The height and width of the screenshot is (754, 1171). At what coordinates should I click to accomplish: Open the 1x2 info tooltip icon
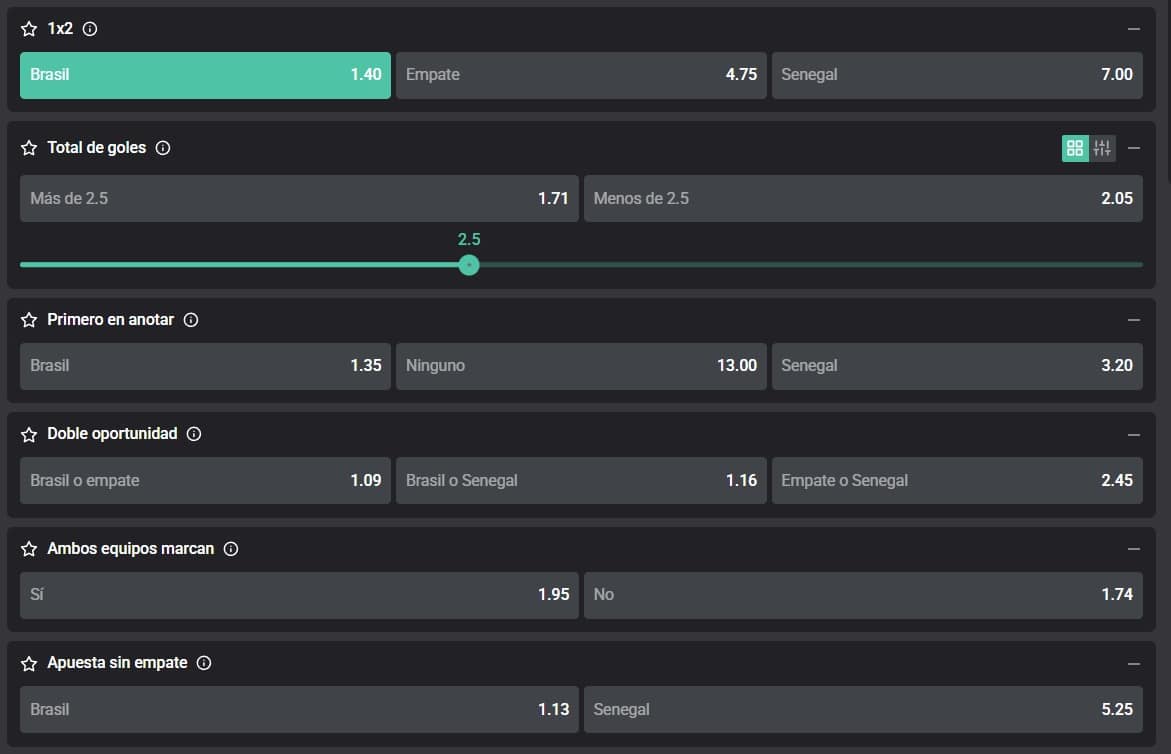point(90,30)
